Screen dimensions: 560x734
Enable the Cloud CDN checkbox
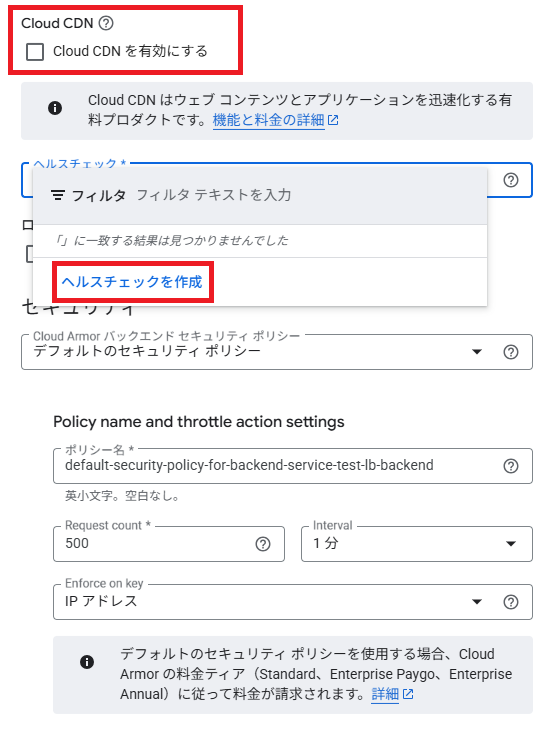pyautogui.click(x=35, y=51)
